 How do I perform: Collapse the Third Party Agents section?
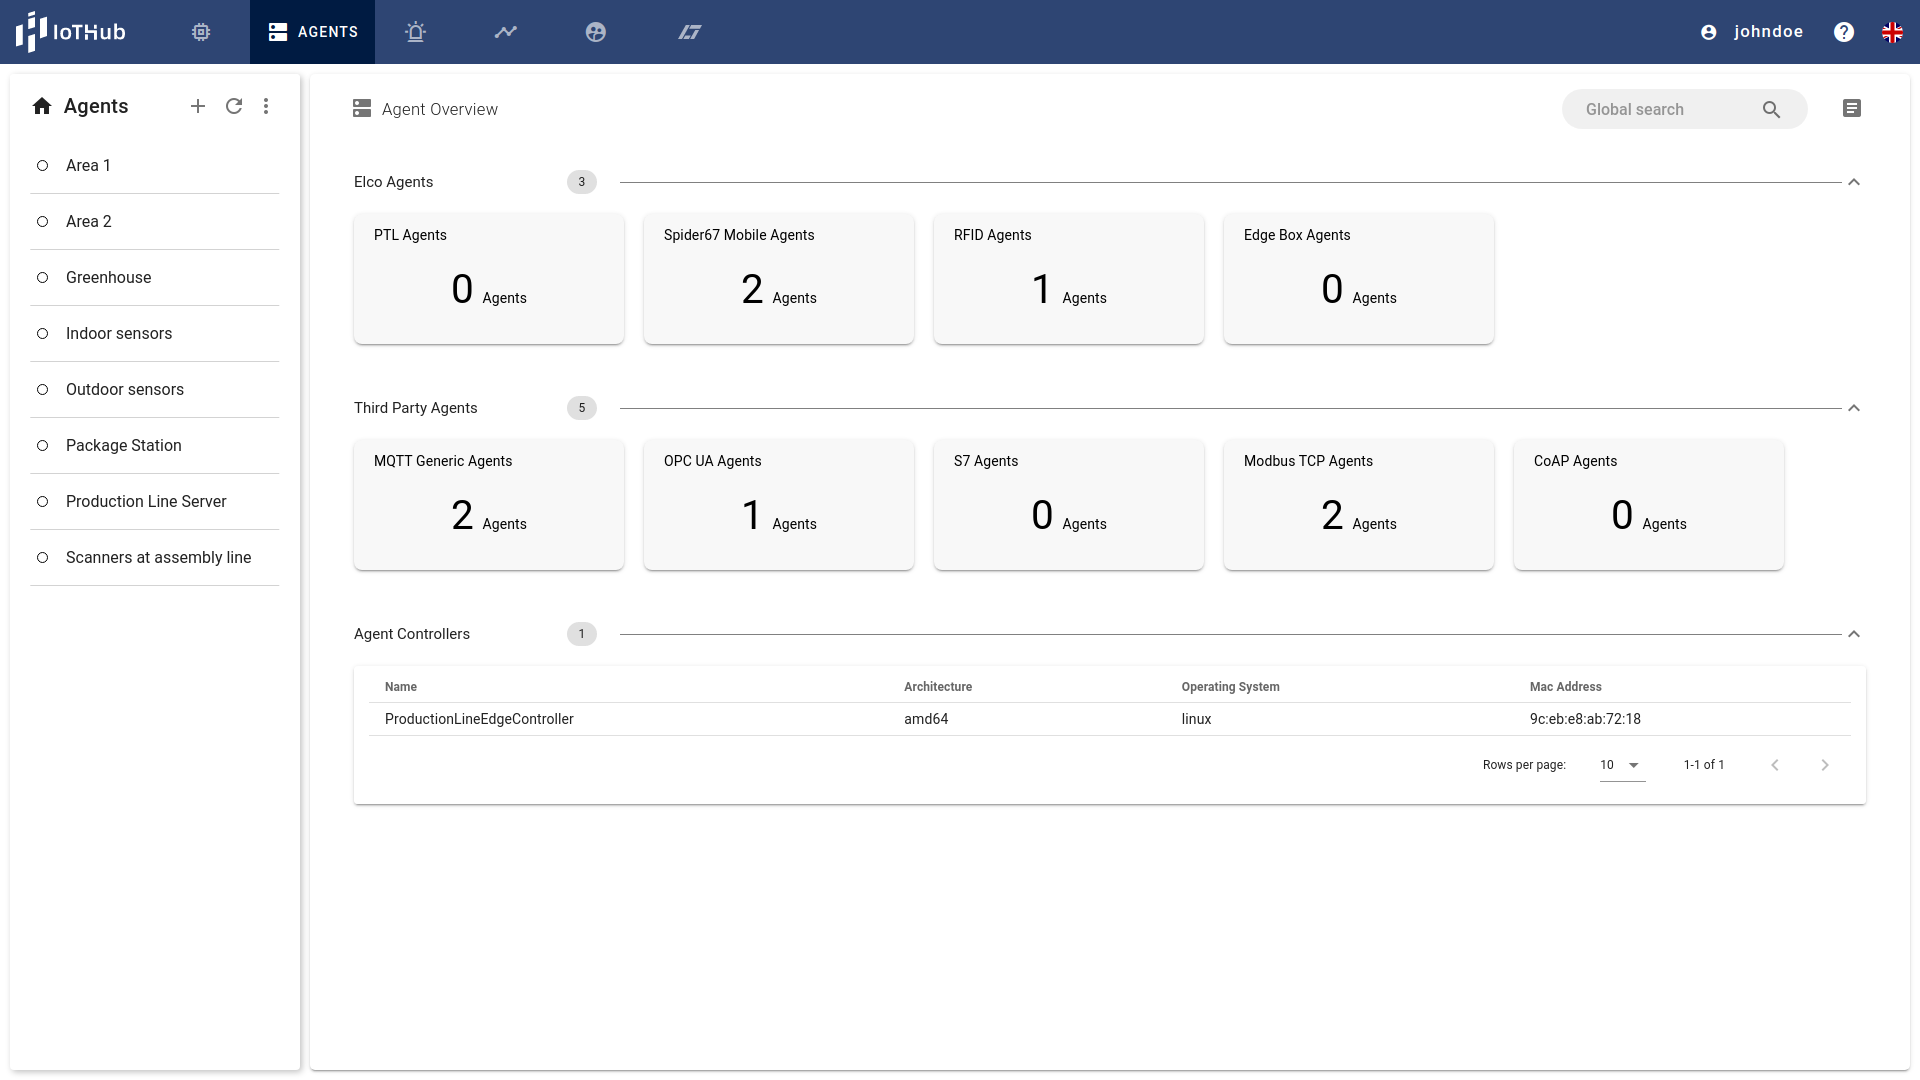(1853, 407)
